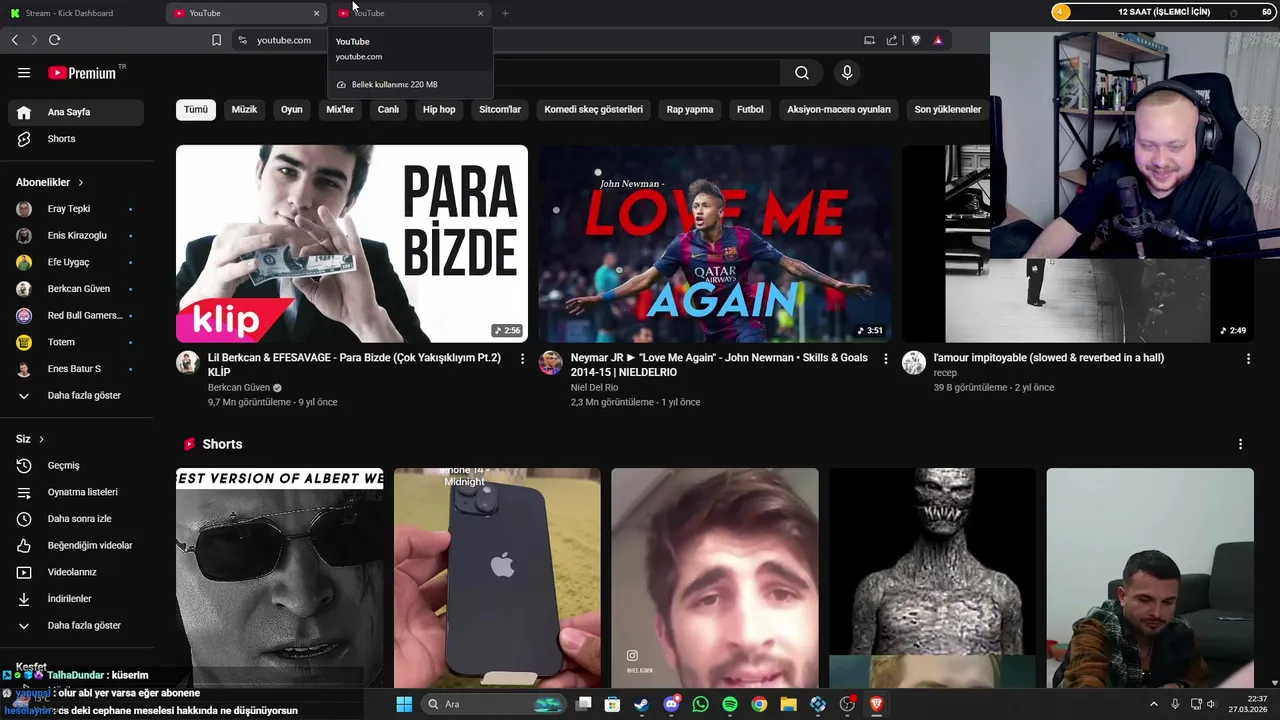
Task: Open Spotify from the taskbar
Action: click(x=730, y=704)
